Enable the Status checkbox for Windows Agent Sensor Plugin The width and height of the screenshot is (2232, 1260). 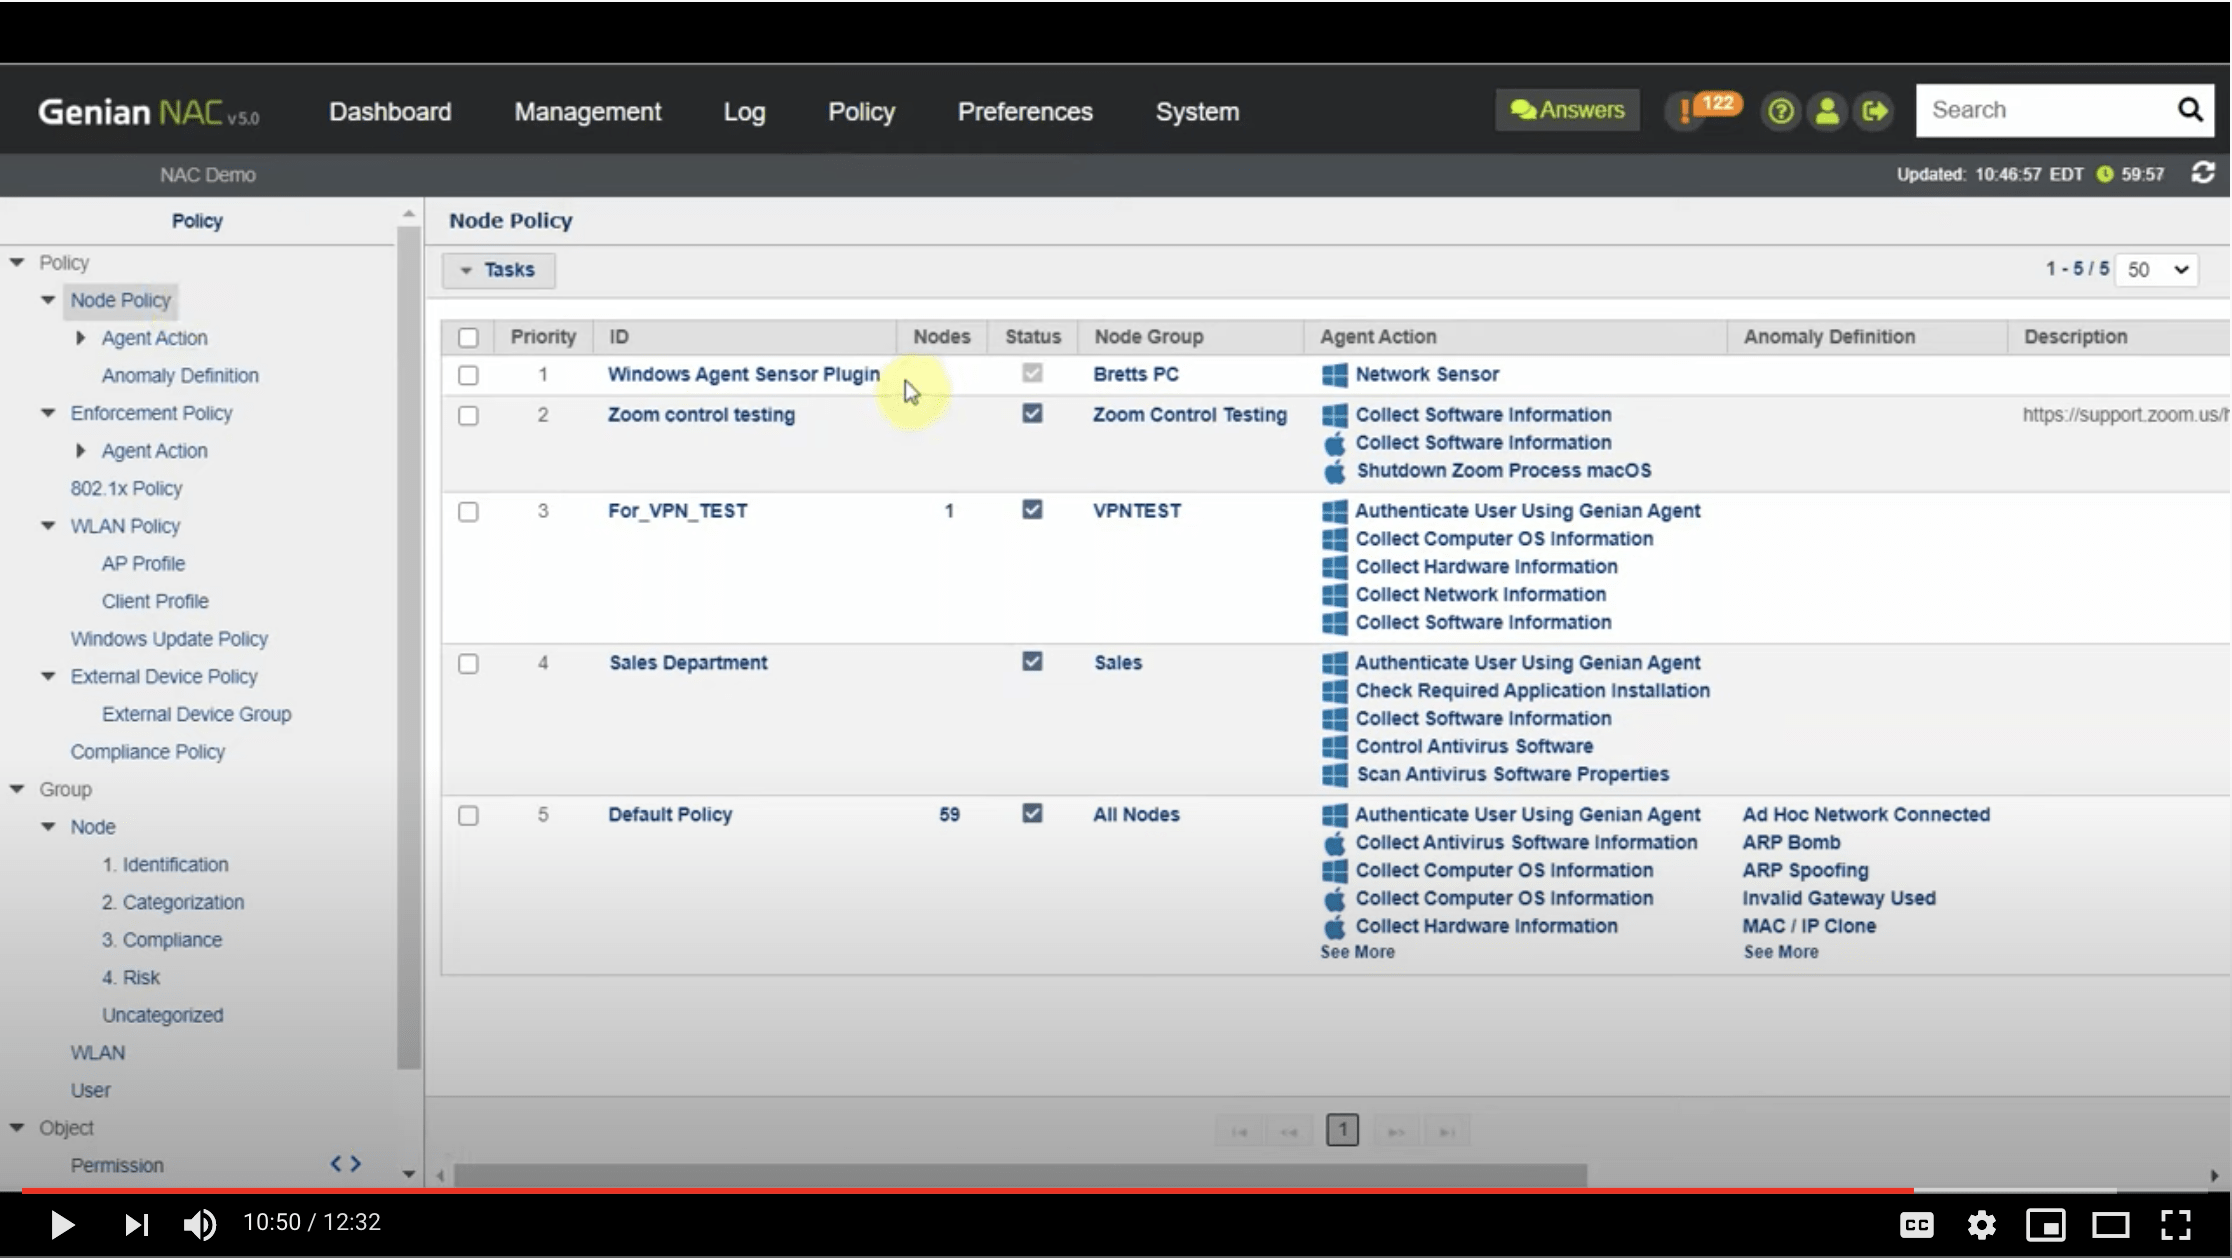pyautogui.click(x=1033, y=372)
